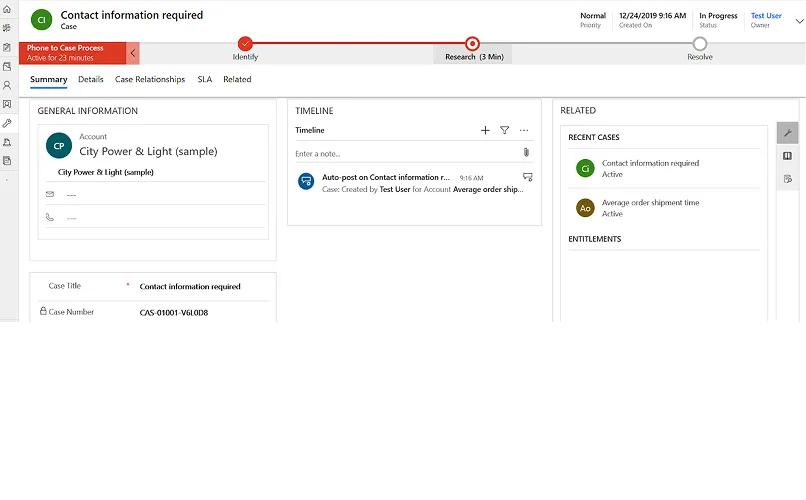Click the Home icon in left sidebar

[x=7, y=9]
